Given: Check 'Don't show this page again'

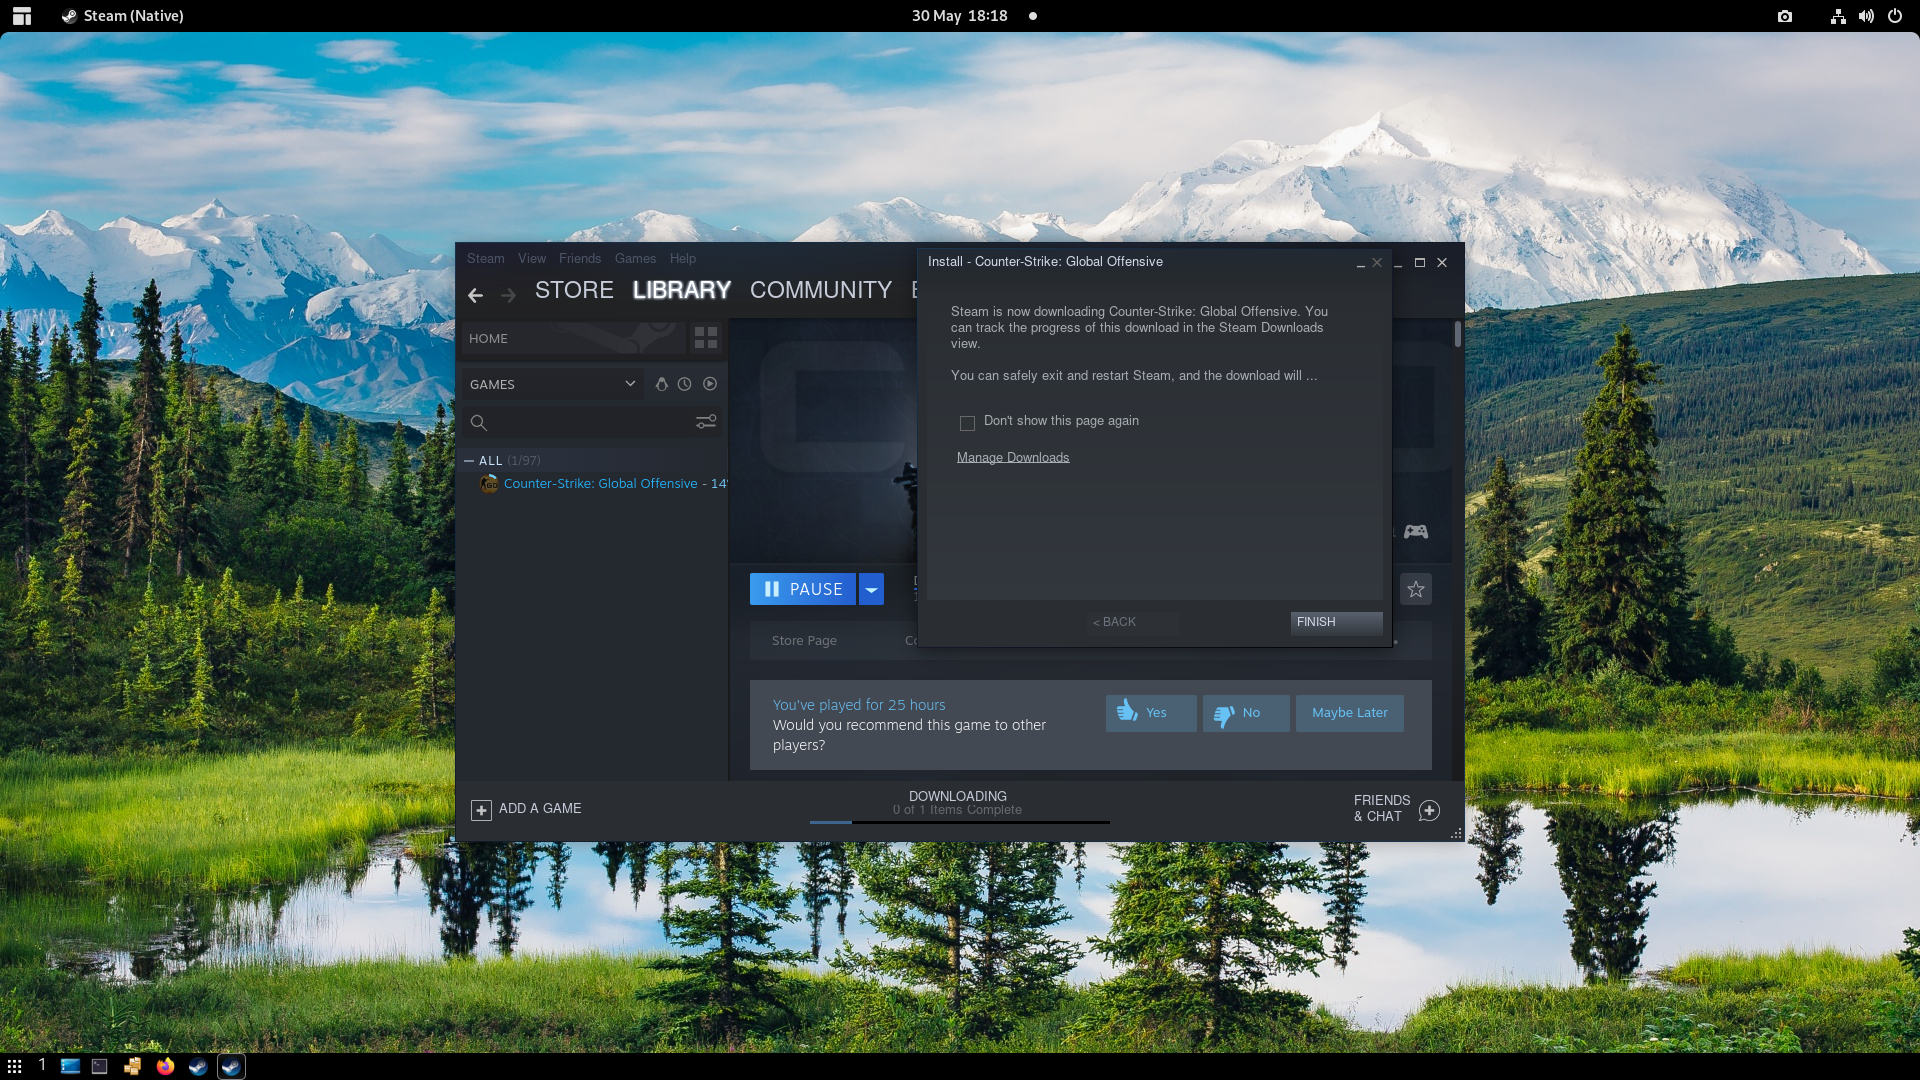Looking at the screenshot, I should [x=967, y=423].
